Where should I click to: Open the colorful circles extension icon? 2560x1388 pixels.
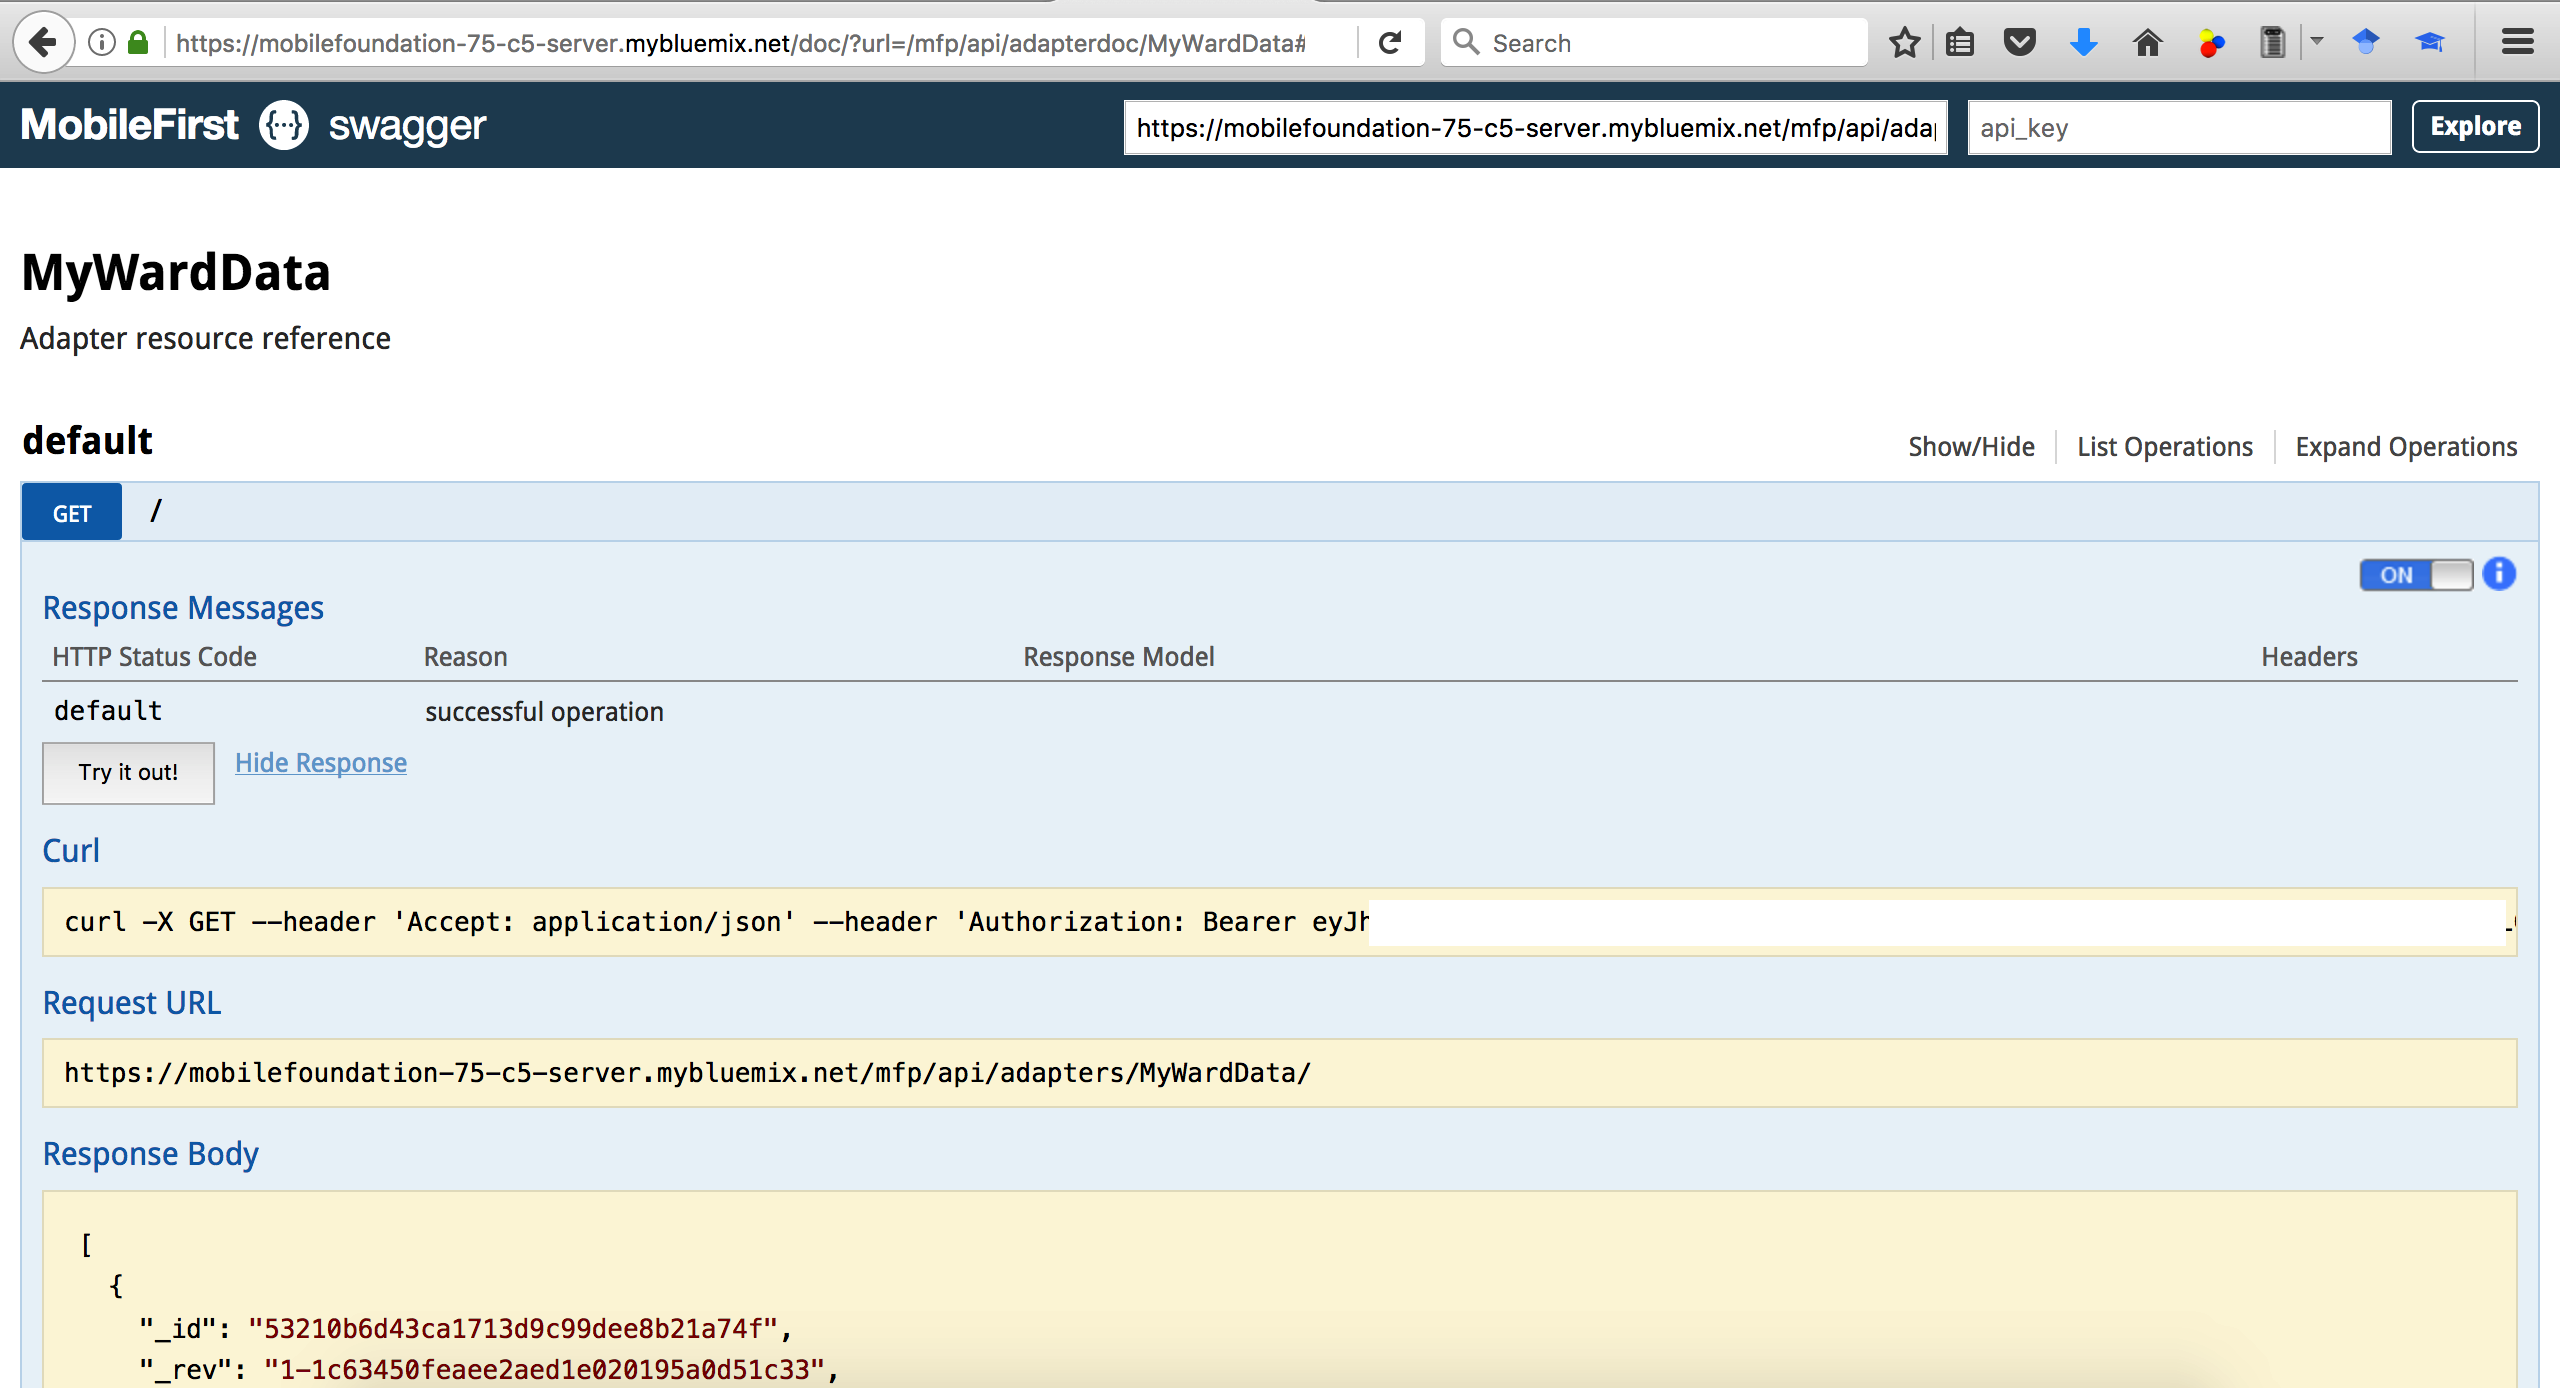click(2211, 43)
